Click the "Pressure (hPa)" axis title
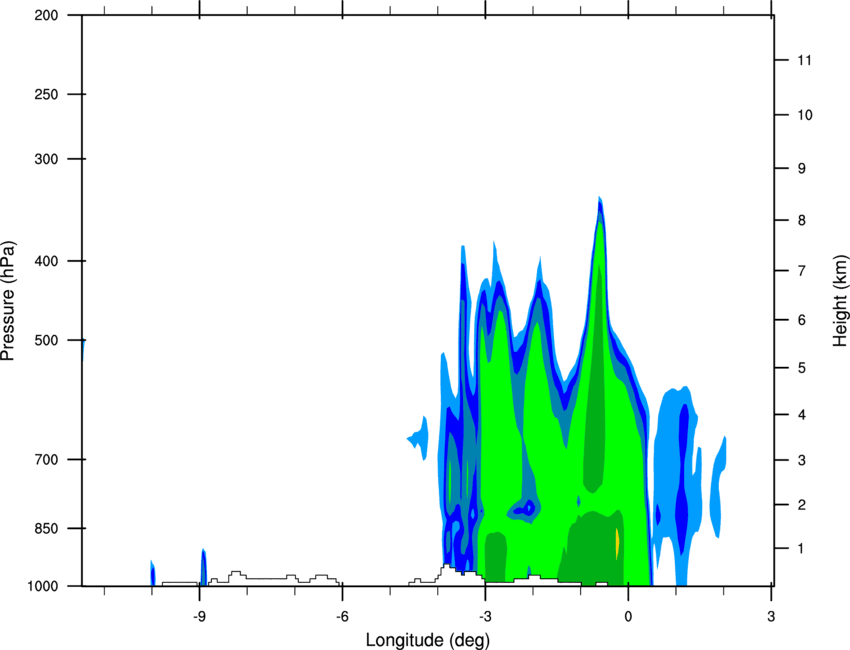The width and height of the screenshot is (850, 650). tap(8, 300)
